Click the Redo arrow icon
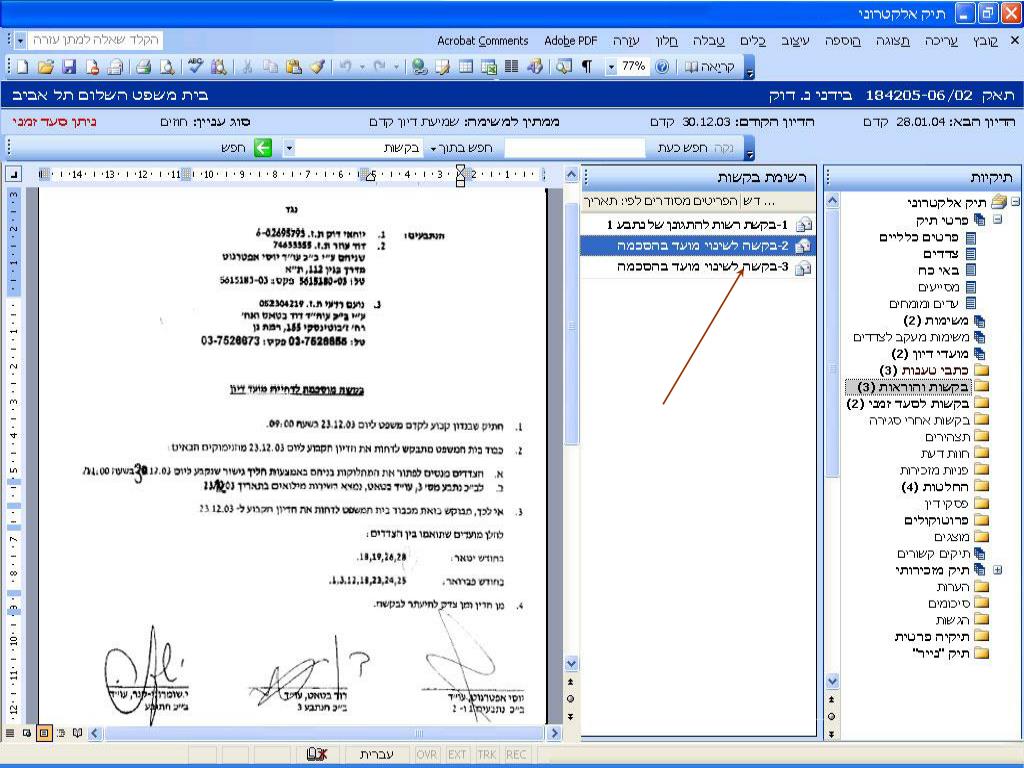The image size is (1024, 768). [379, 67]
